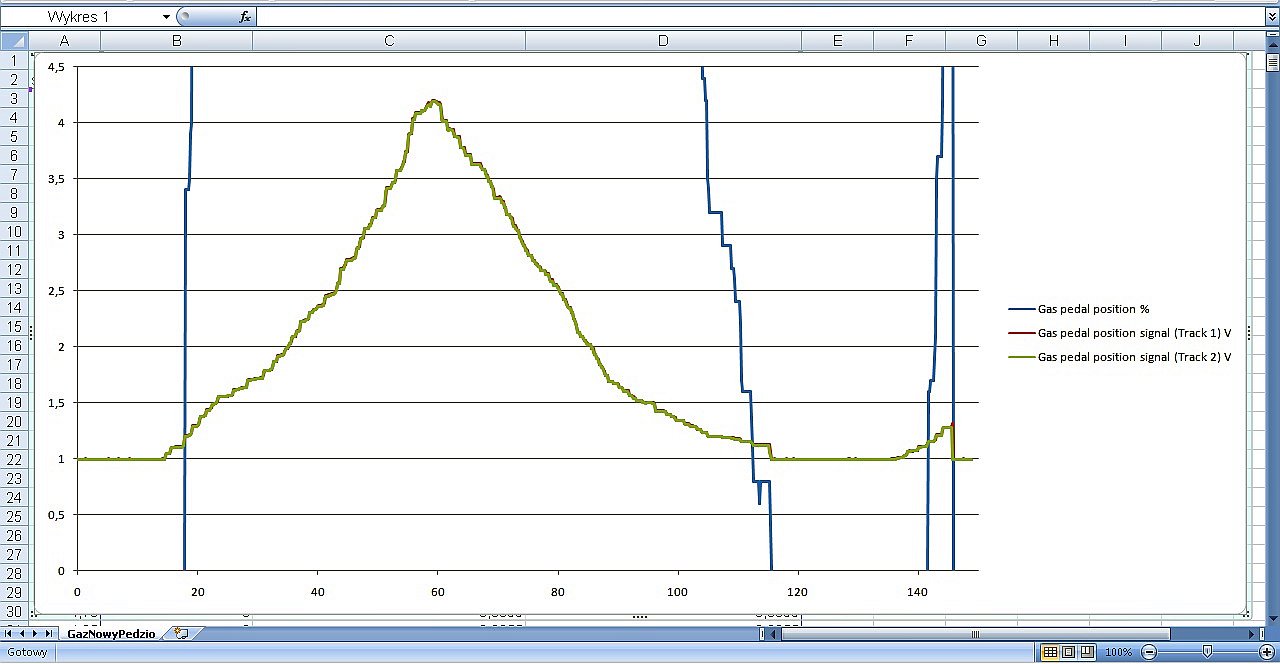Switch to Page Break Preview view
The width and height of the screenshot is (1280, 664).
pyautogui.click(x=1086, y=653)
